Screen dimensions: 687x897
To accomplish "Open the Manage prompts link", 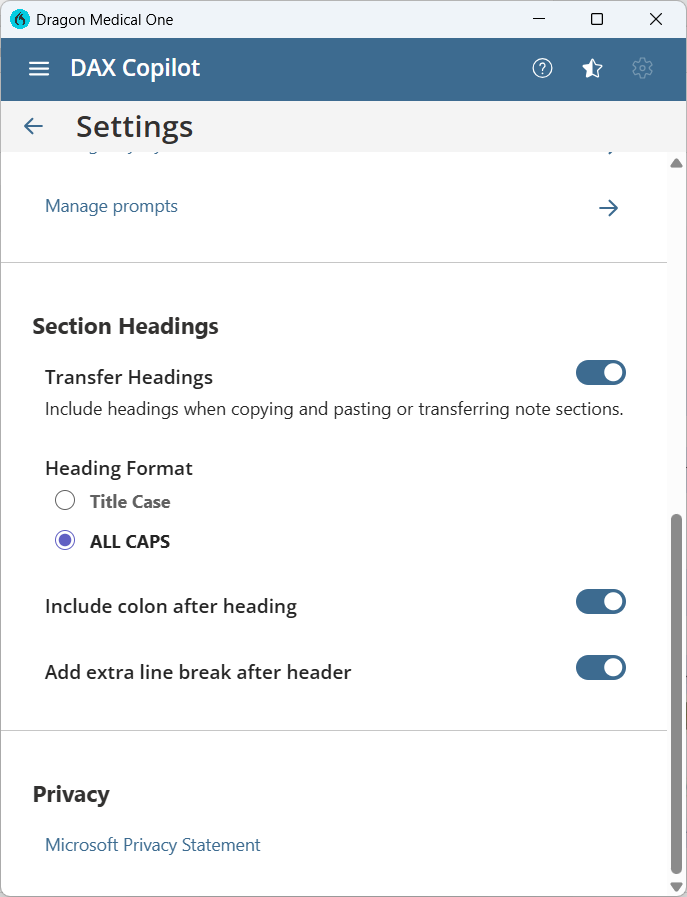I will [x=111, y=206].
